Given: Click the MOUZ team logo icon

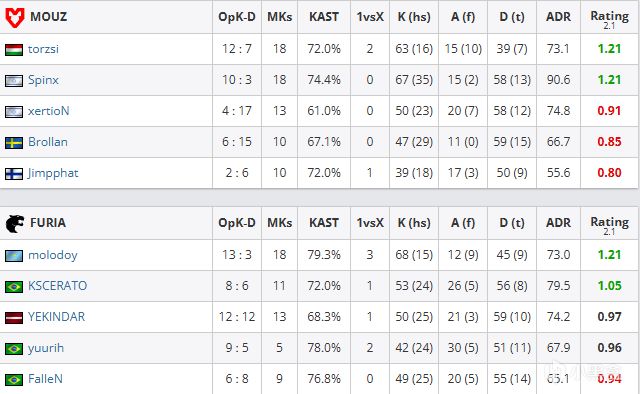Looking at the screenshot, I should point(15,17).
